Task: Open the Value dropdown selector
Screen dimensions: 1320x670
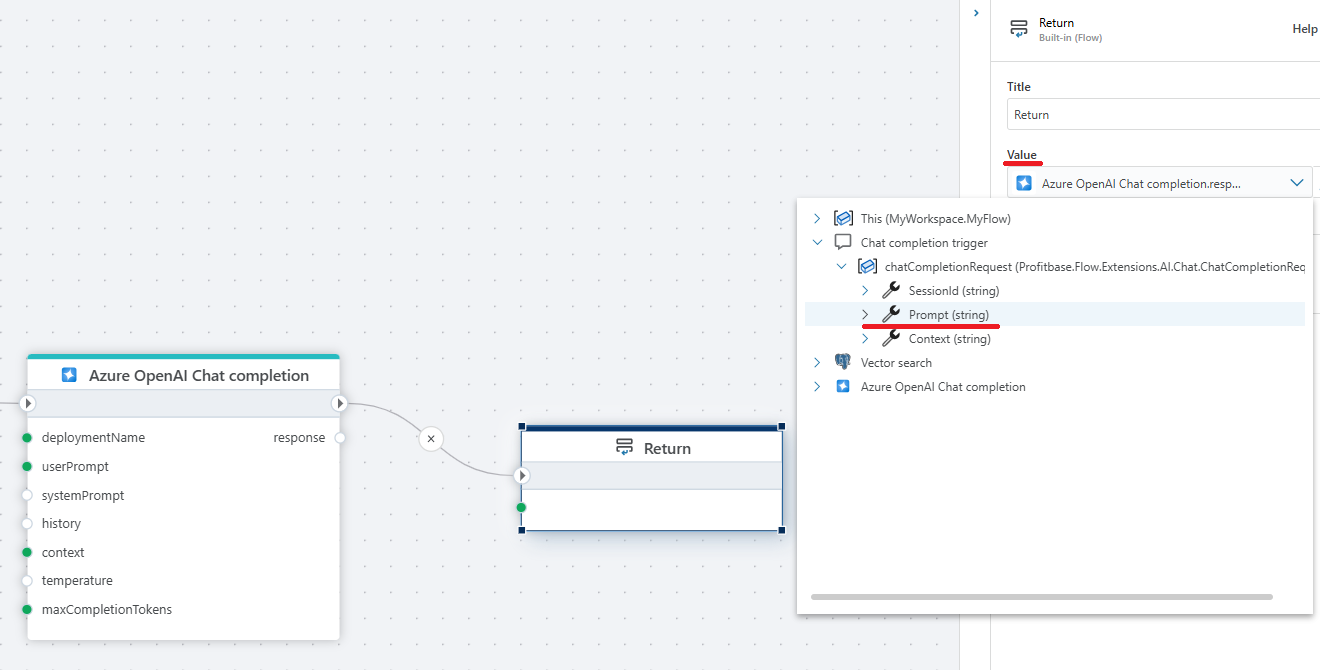Action: pyautogui.click(x=1297, y=183)
